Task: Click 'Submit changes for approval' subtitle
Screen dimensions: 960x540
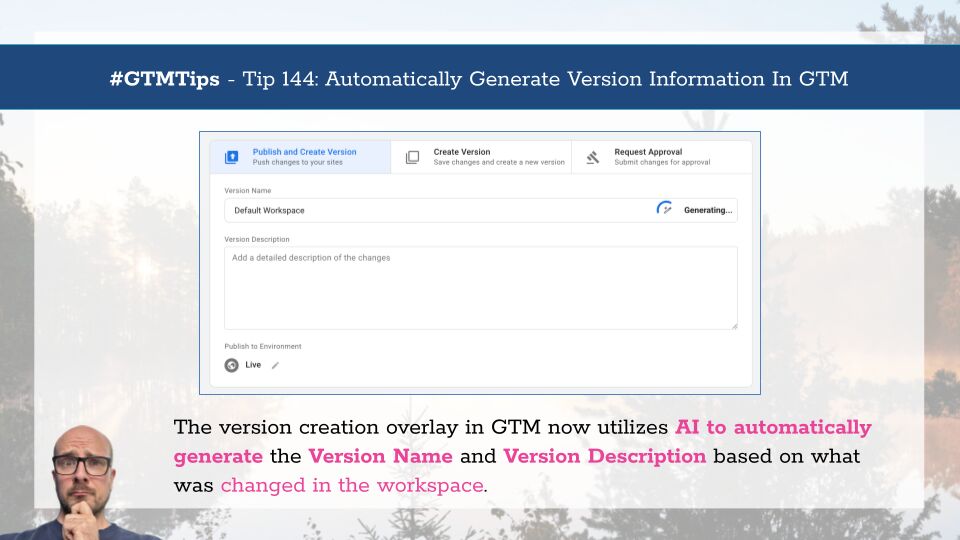Action: 662,163
